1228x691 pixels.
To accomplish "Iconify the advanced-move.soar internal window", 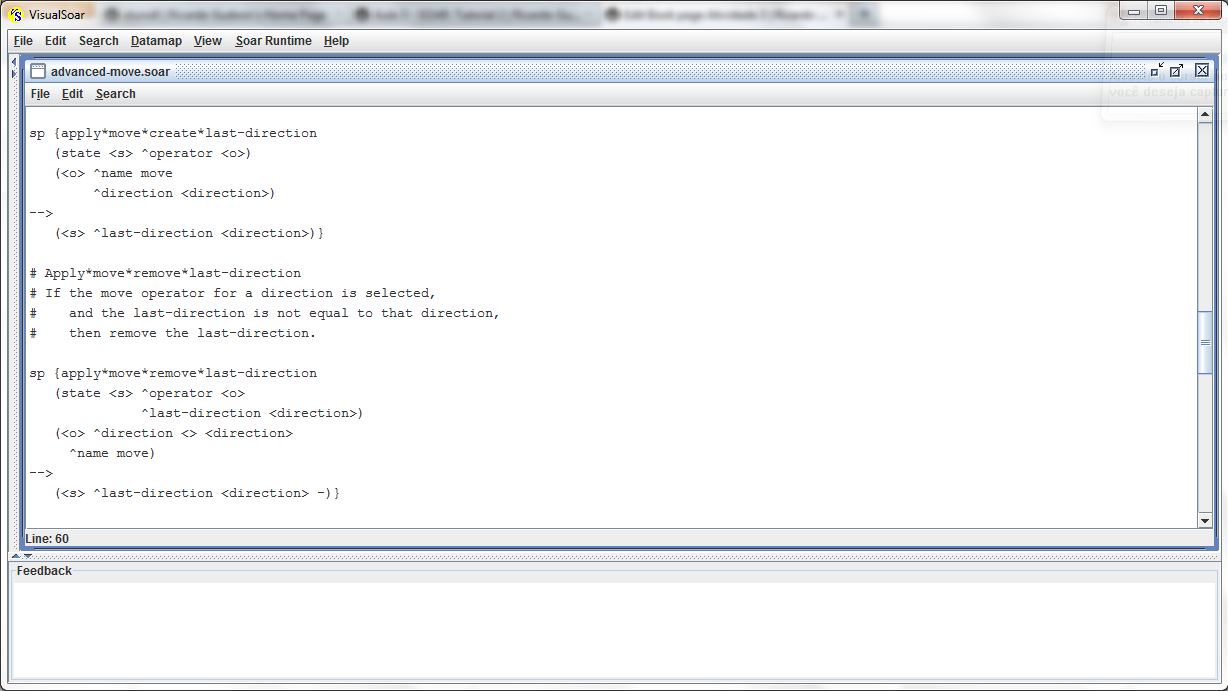I will [1156, 70].
